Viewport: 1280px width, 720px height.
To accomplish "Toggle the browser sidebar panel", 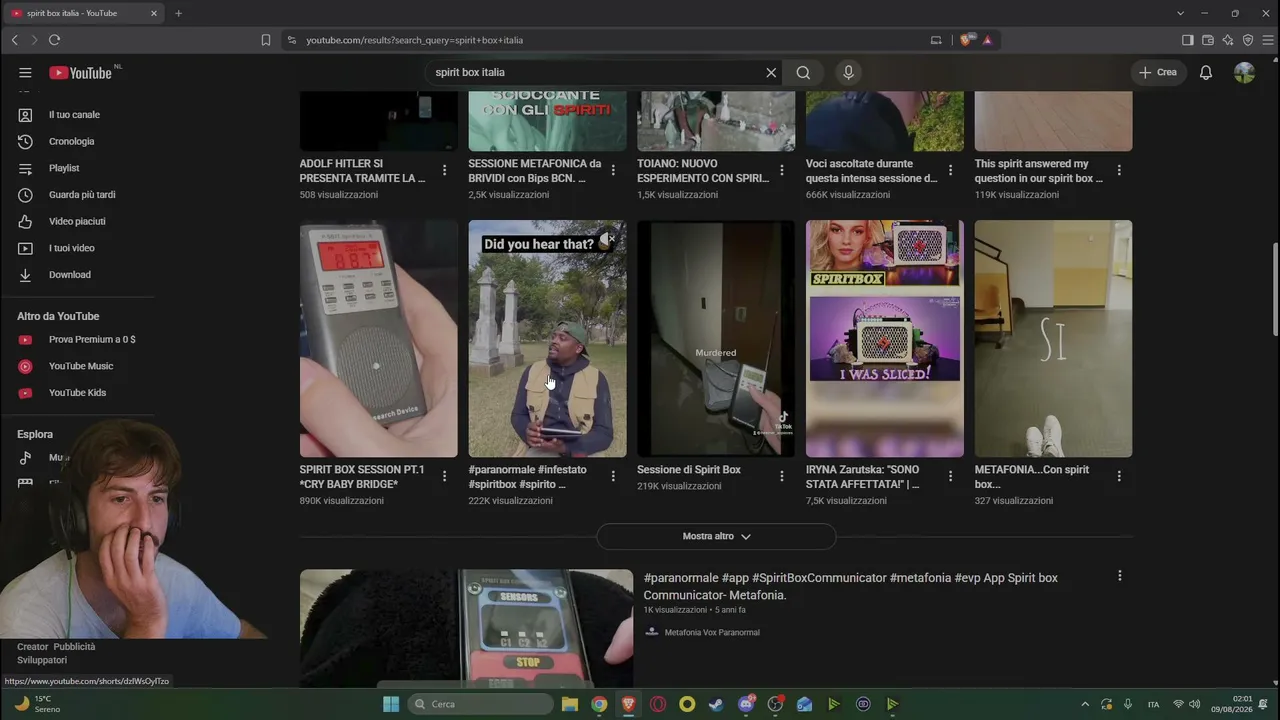I will (x=1187, y=40).
